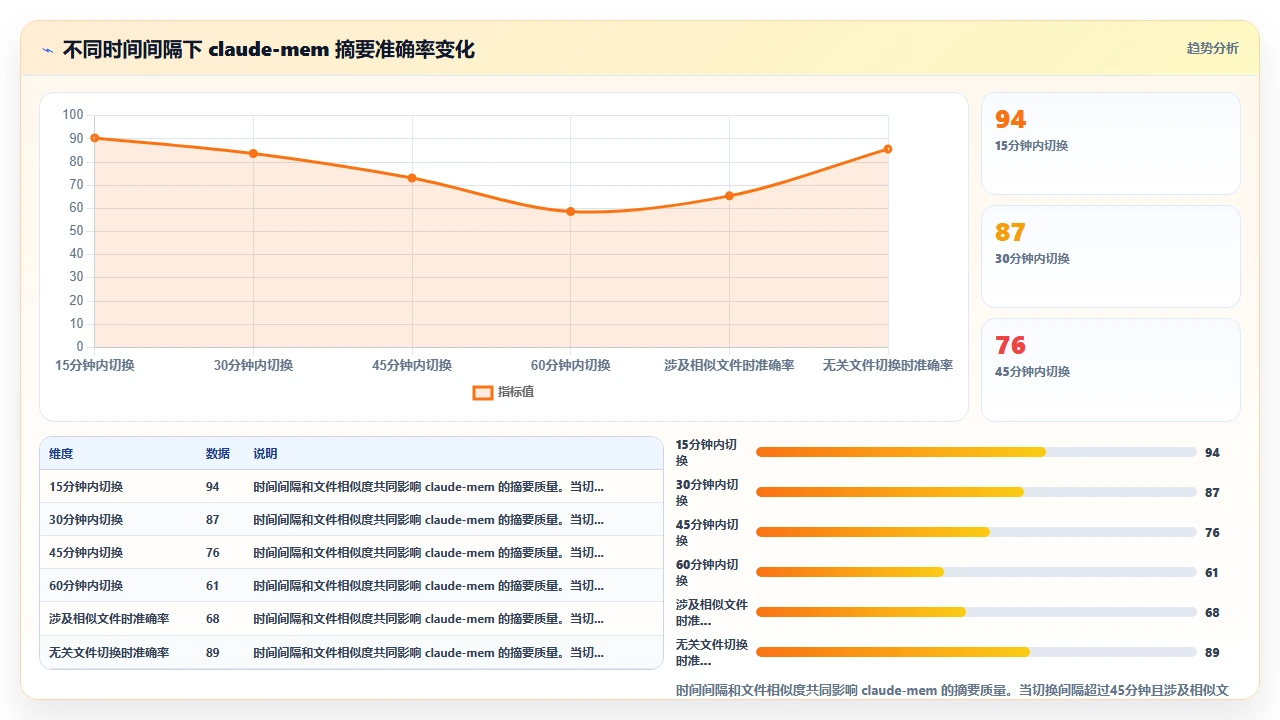Select the chart data point for 45分钟内切换
1280x720 pixels.
point(412,178)
